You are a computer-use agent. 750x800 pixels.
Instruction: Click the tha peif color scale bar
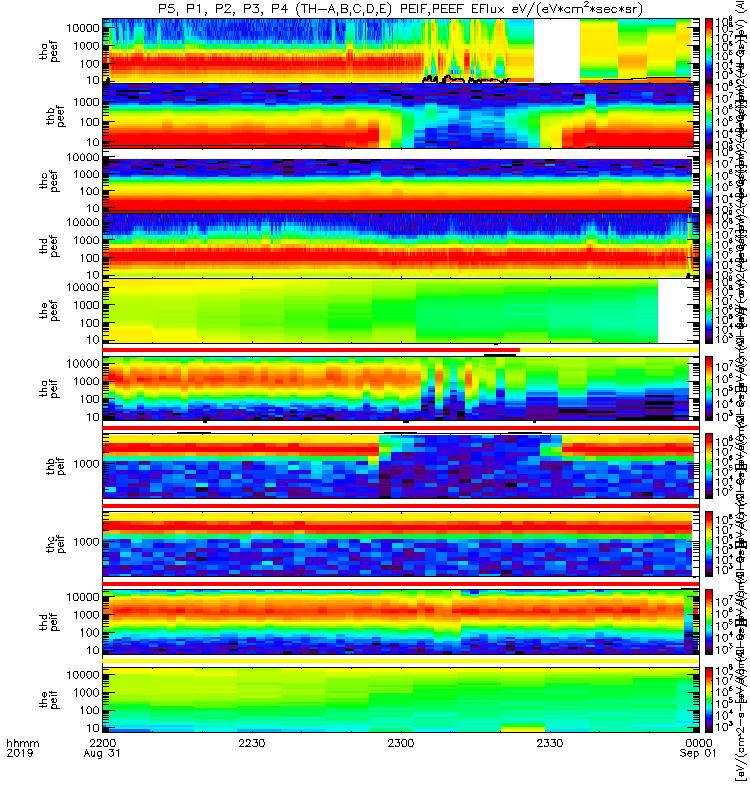tap(709, 389)
